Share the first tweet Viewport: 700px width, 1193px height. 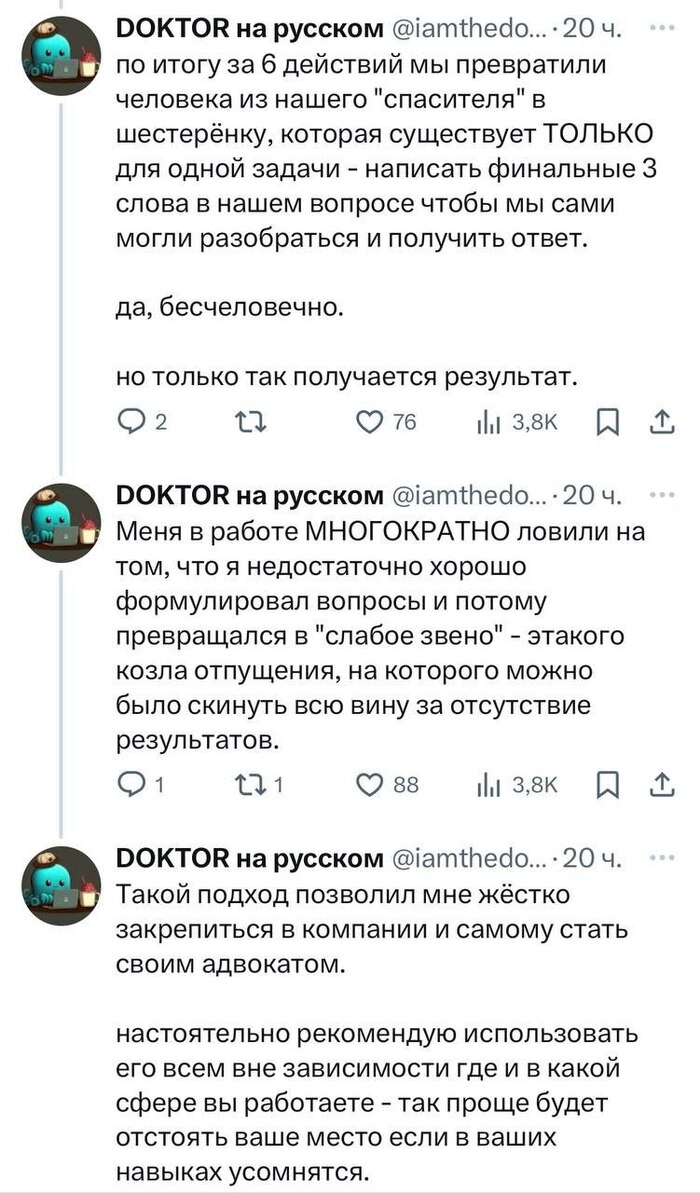point(661,424)
